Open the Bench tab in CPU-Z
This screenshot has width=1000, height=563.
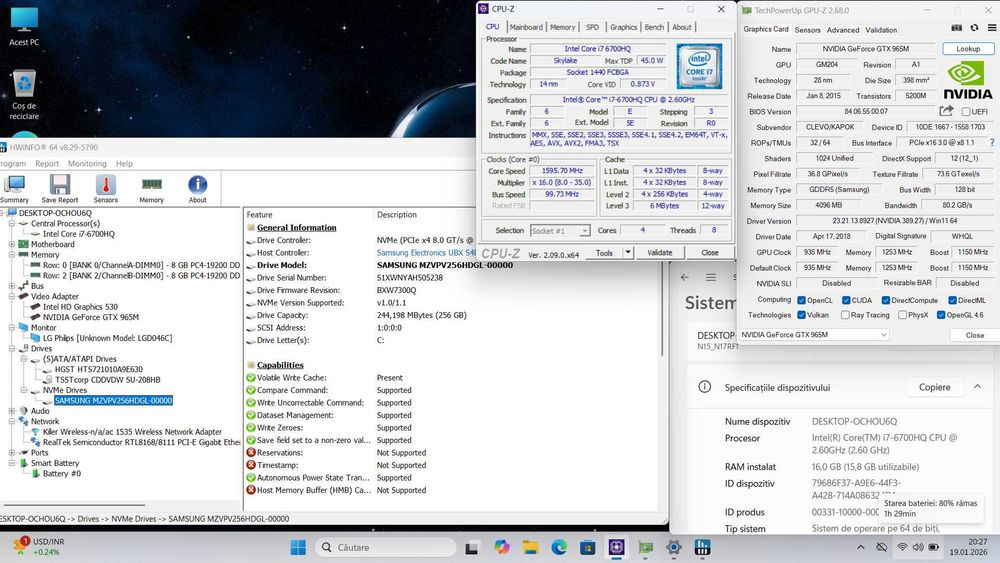[654, 27]
